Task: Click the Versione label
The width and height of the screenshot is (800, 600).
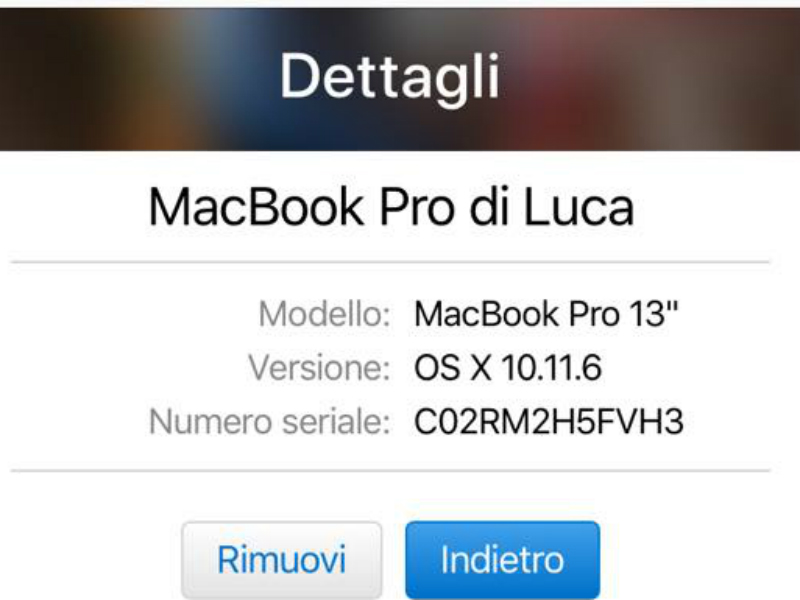Action: [x=319, y=367]
